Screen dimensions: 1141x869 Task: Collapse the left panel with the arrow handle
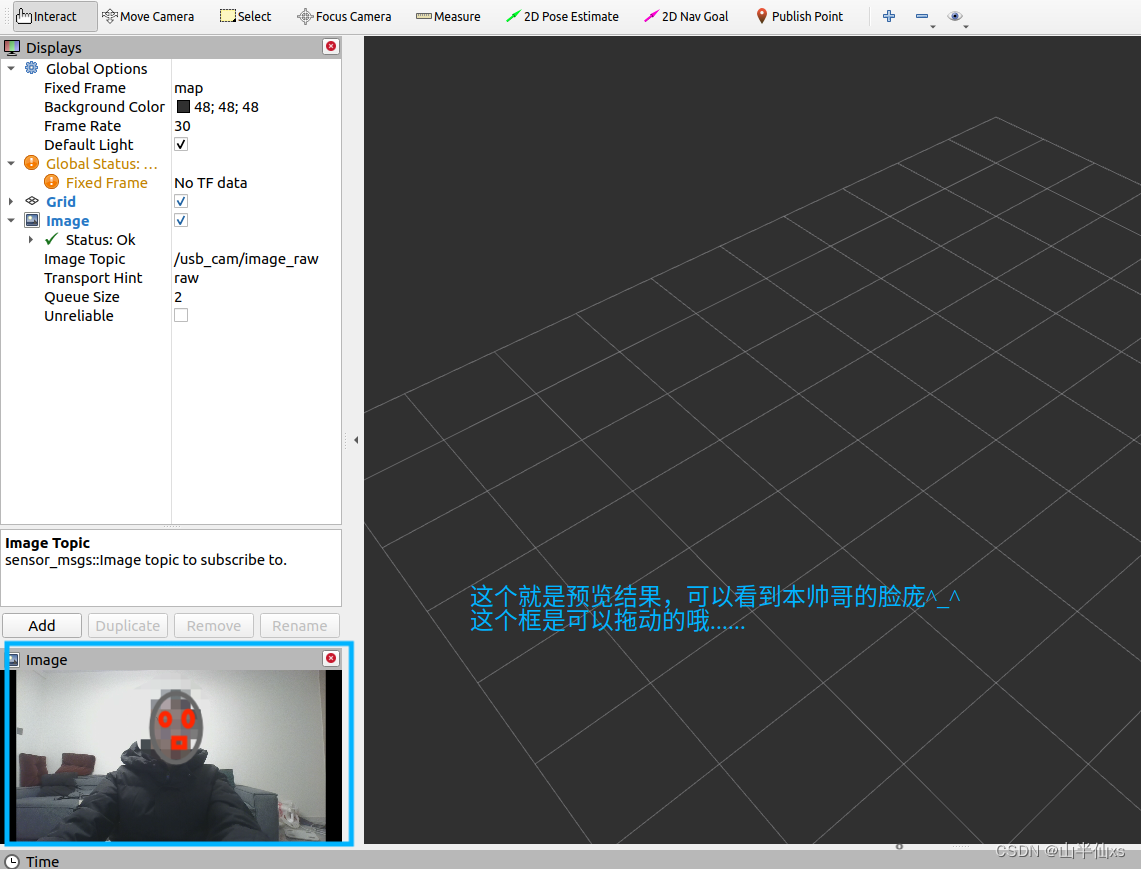point(356,440)
